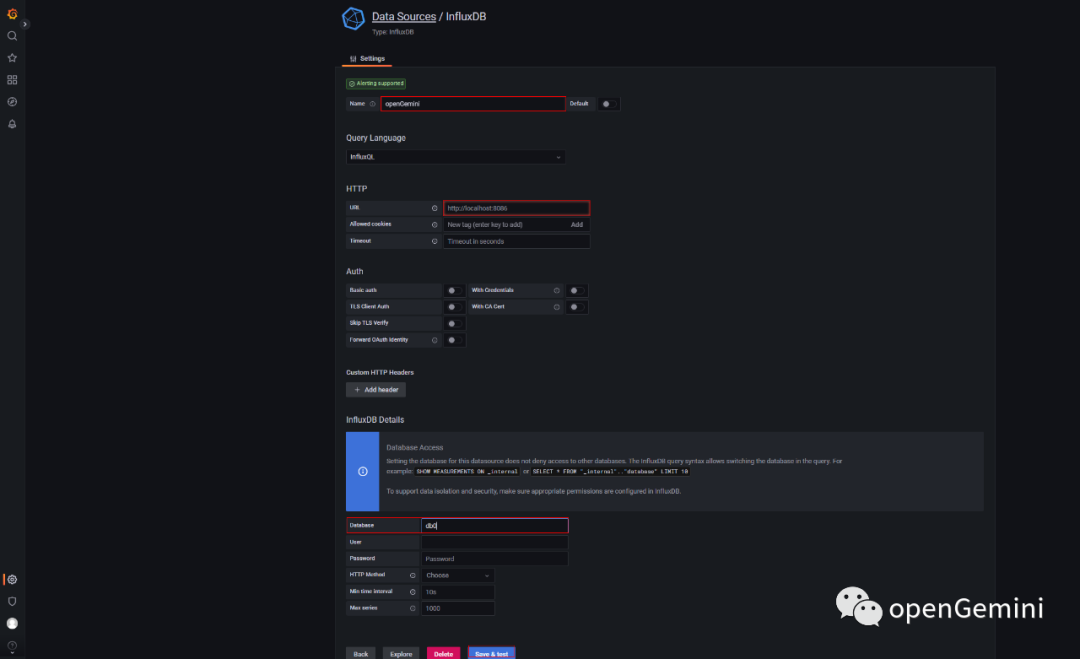Click the Explore button
The height and width of the screenshot is (659, 1080).
coord(401,653)
